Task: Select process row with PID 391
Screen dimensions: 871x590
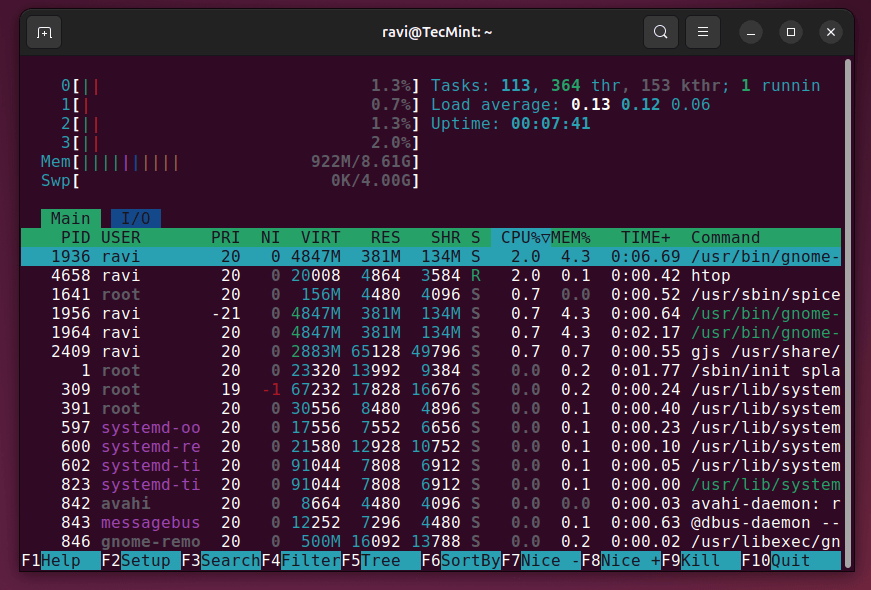Action: tap(431, 408)
